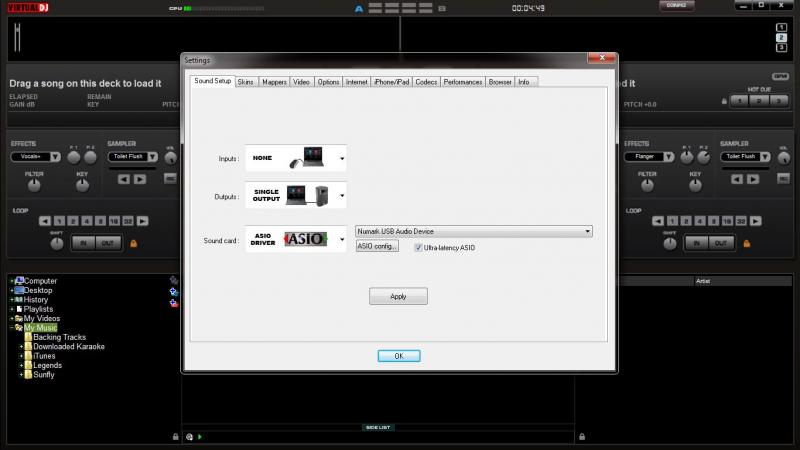Select layout 2 in the top-right panel selector

click(x=781, y=36)
